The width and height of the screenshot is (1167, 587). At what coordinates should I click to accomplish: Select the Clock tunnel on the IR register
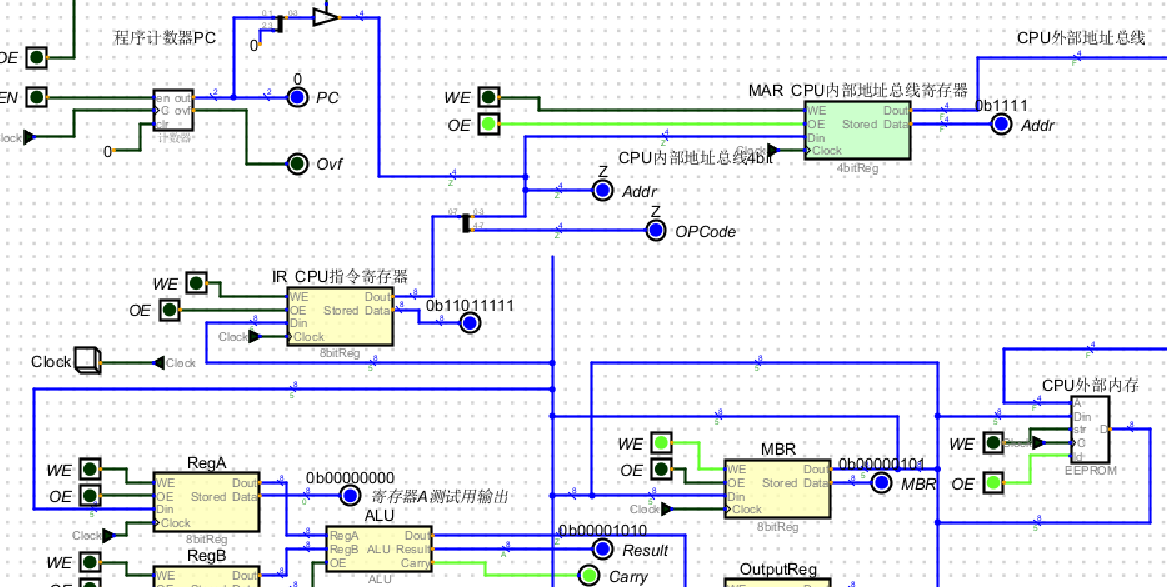239,336
